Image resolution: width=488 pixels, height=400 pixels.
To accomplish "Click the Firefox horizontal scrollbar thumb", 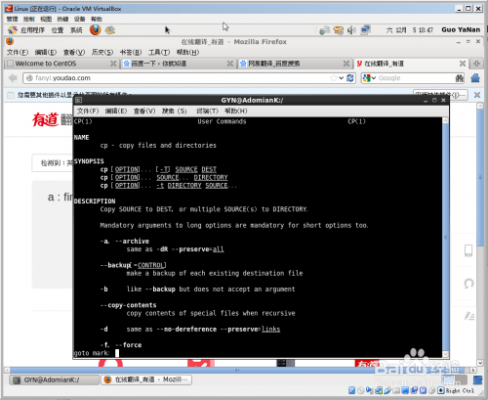I will pyautogui.click(x=237, y=370).
